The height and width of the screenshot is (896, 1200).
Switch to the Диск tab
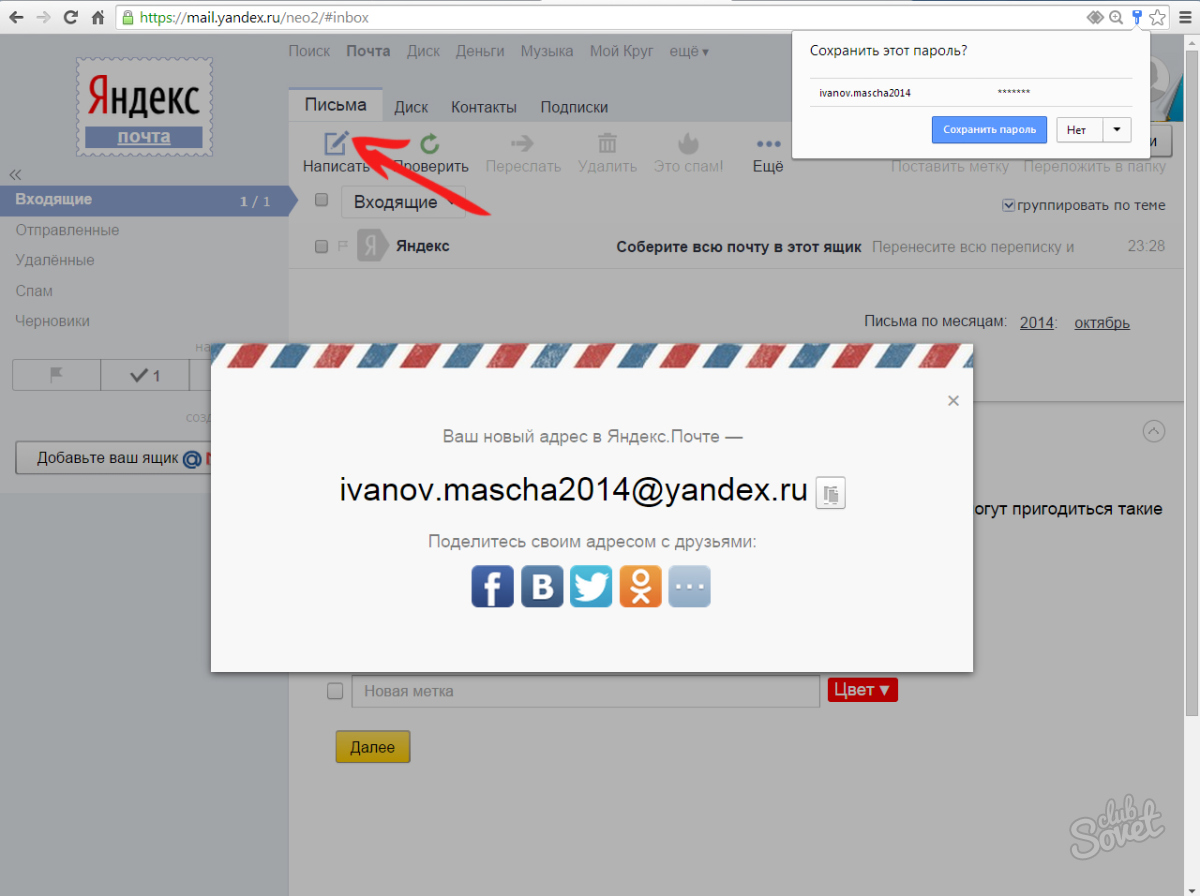point(411,107)
